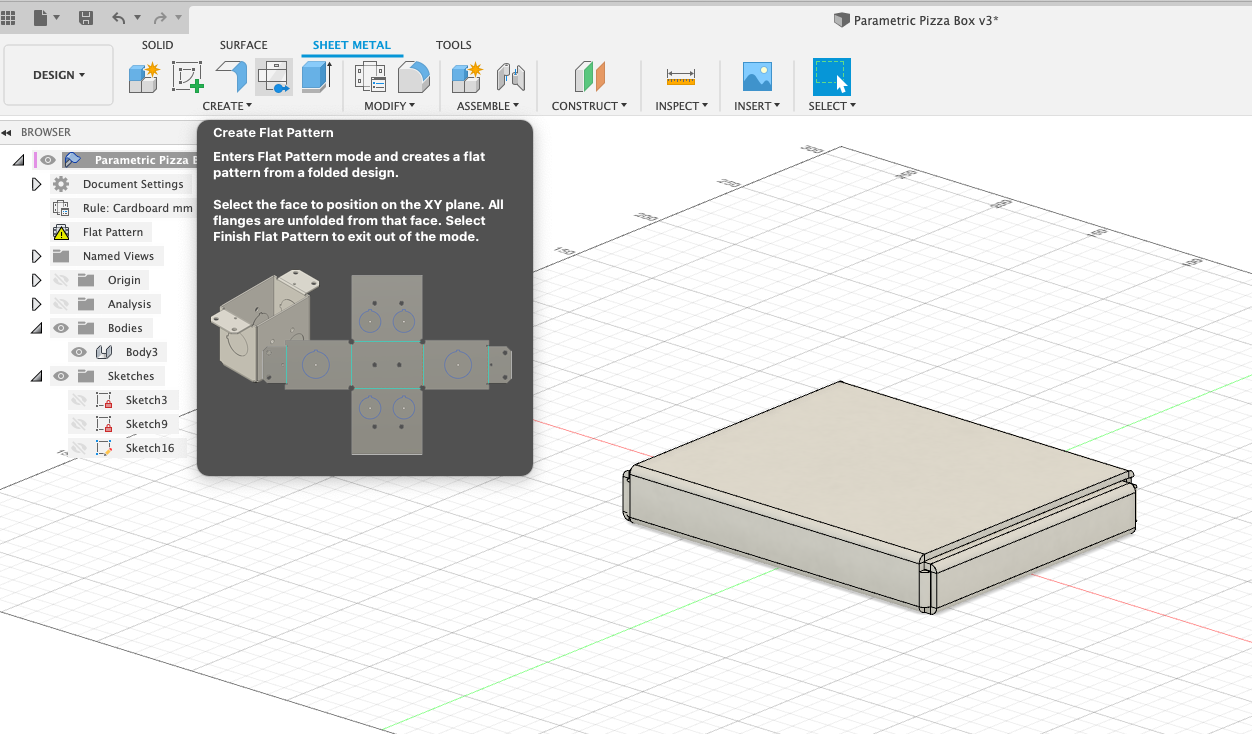This screenshot has width=1252, height=734.
Task: Open the INSERT dropdown menu
Action: [x=757, y=106]
